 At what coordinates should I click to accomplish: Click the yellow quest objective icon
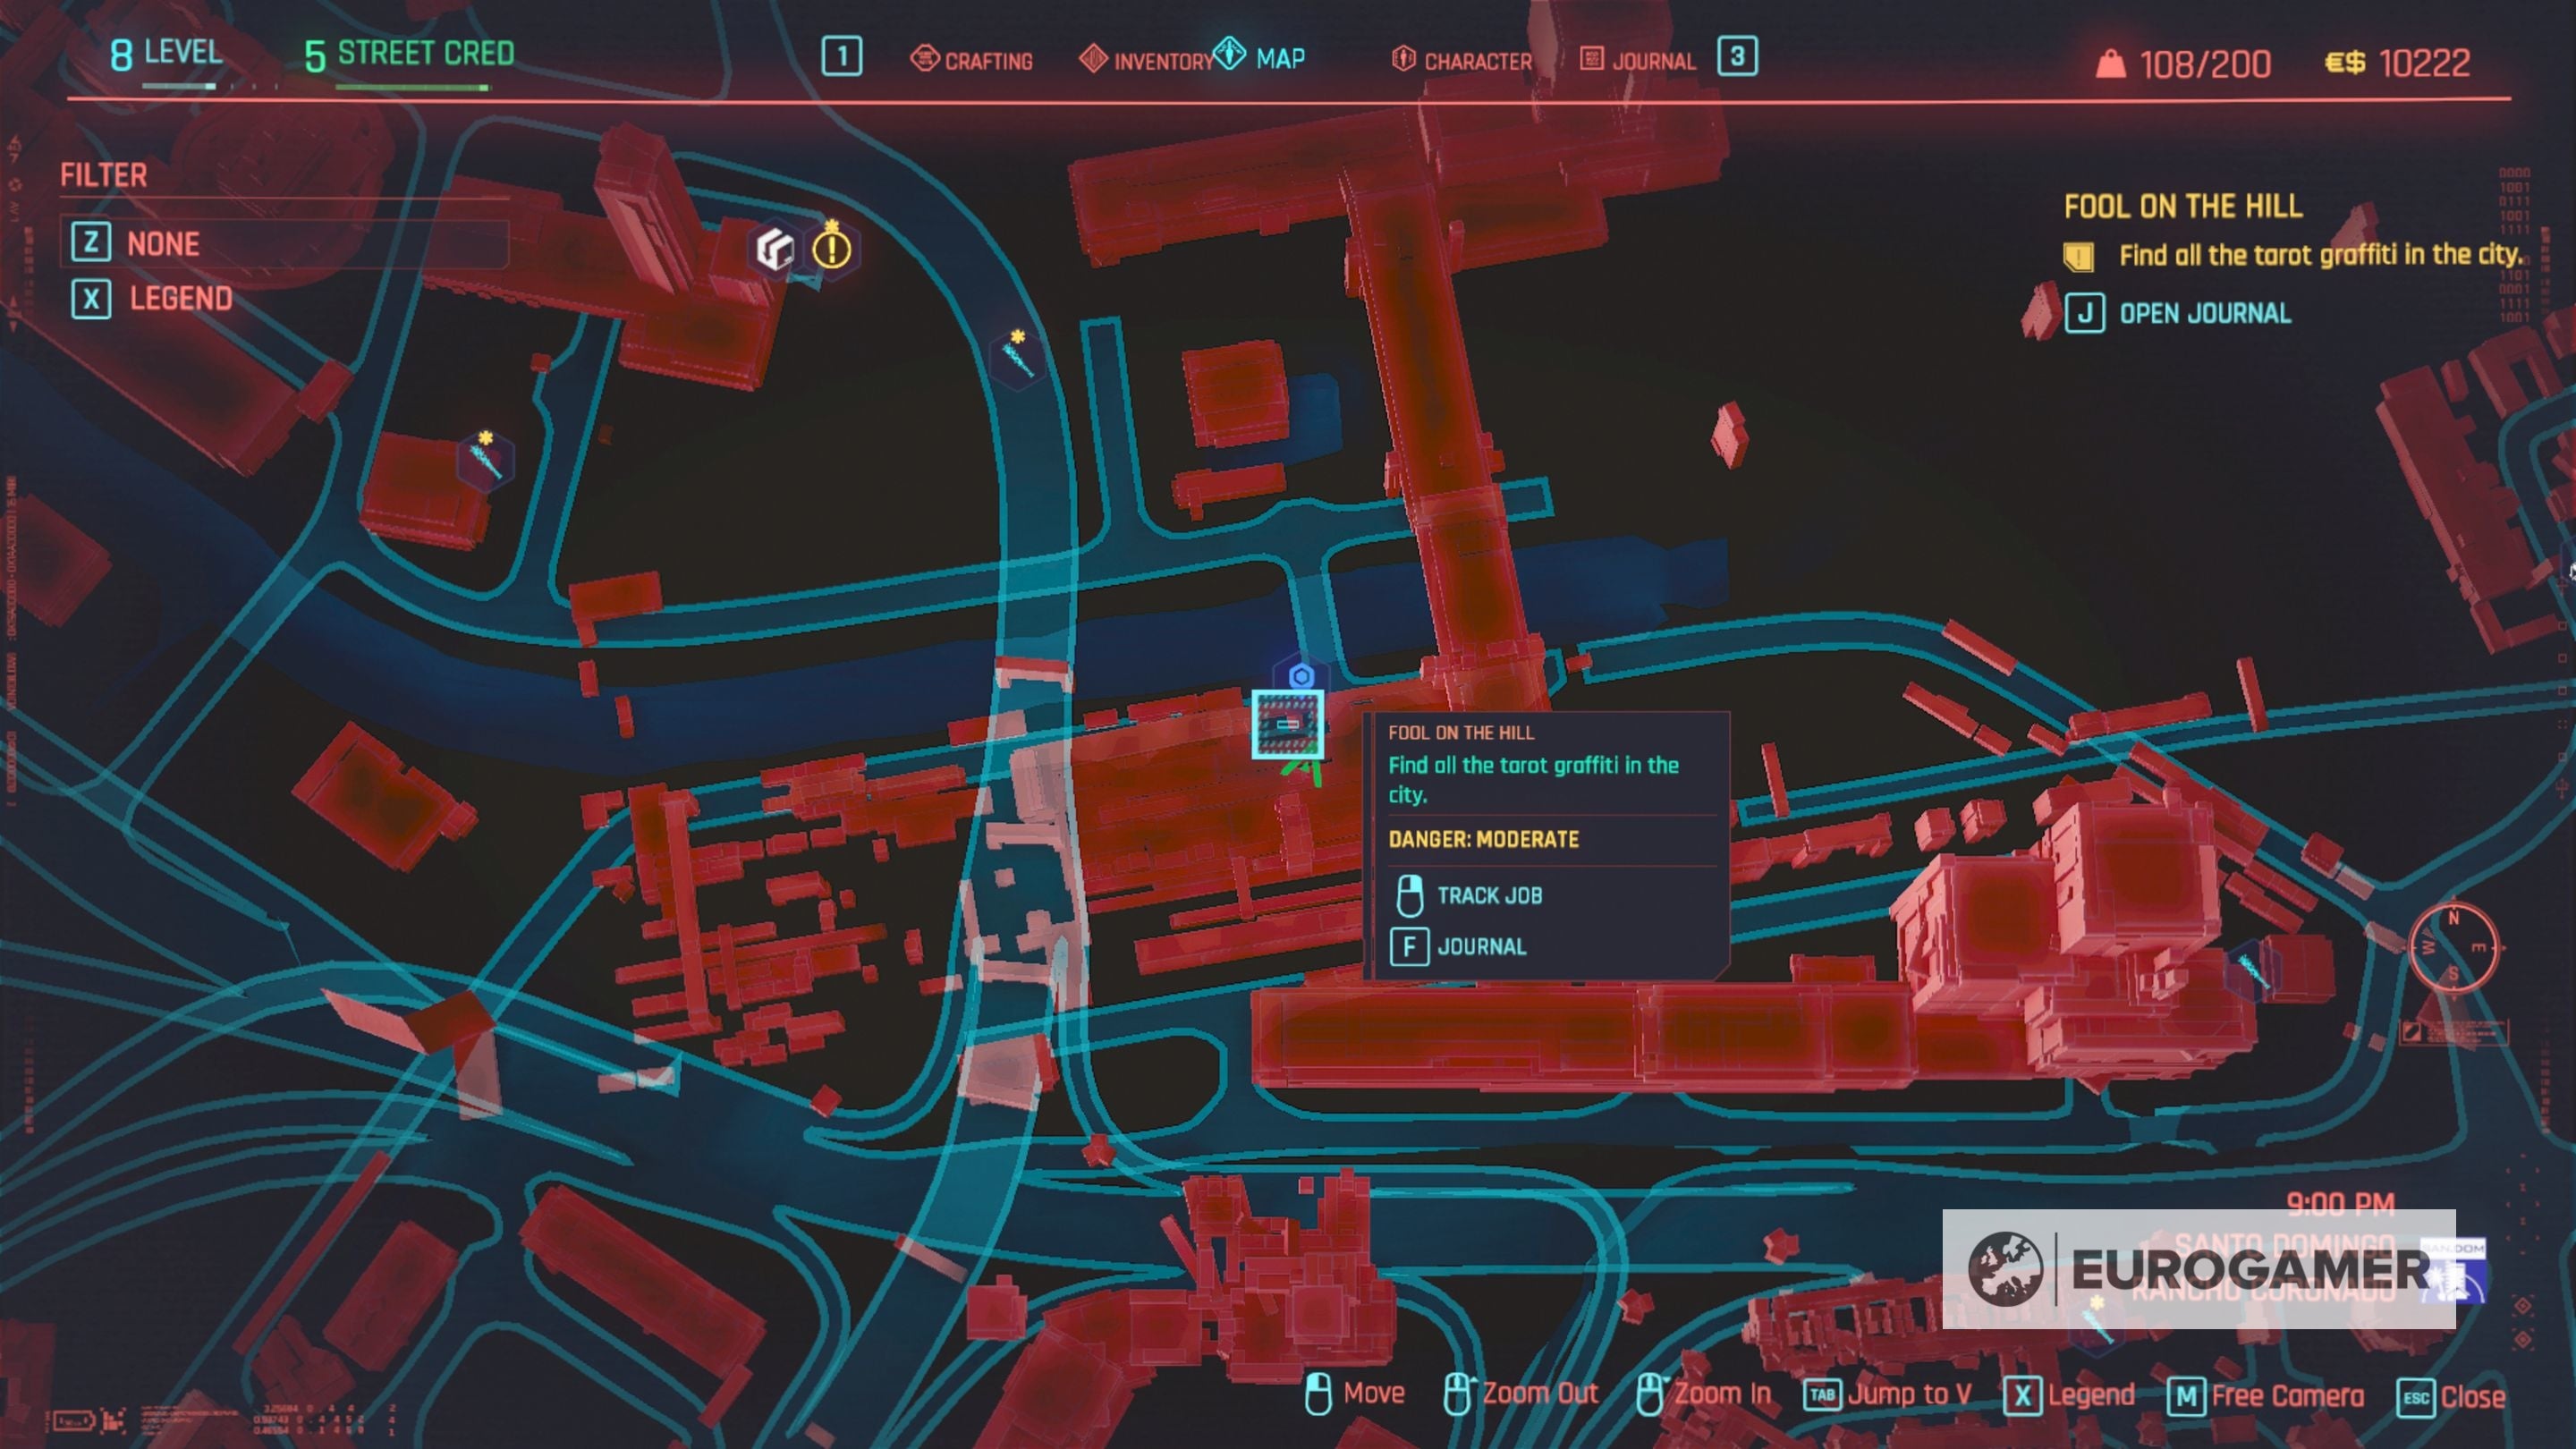coord(2079,256)
